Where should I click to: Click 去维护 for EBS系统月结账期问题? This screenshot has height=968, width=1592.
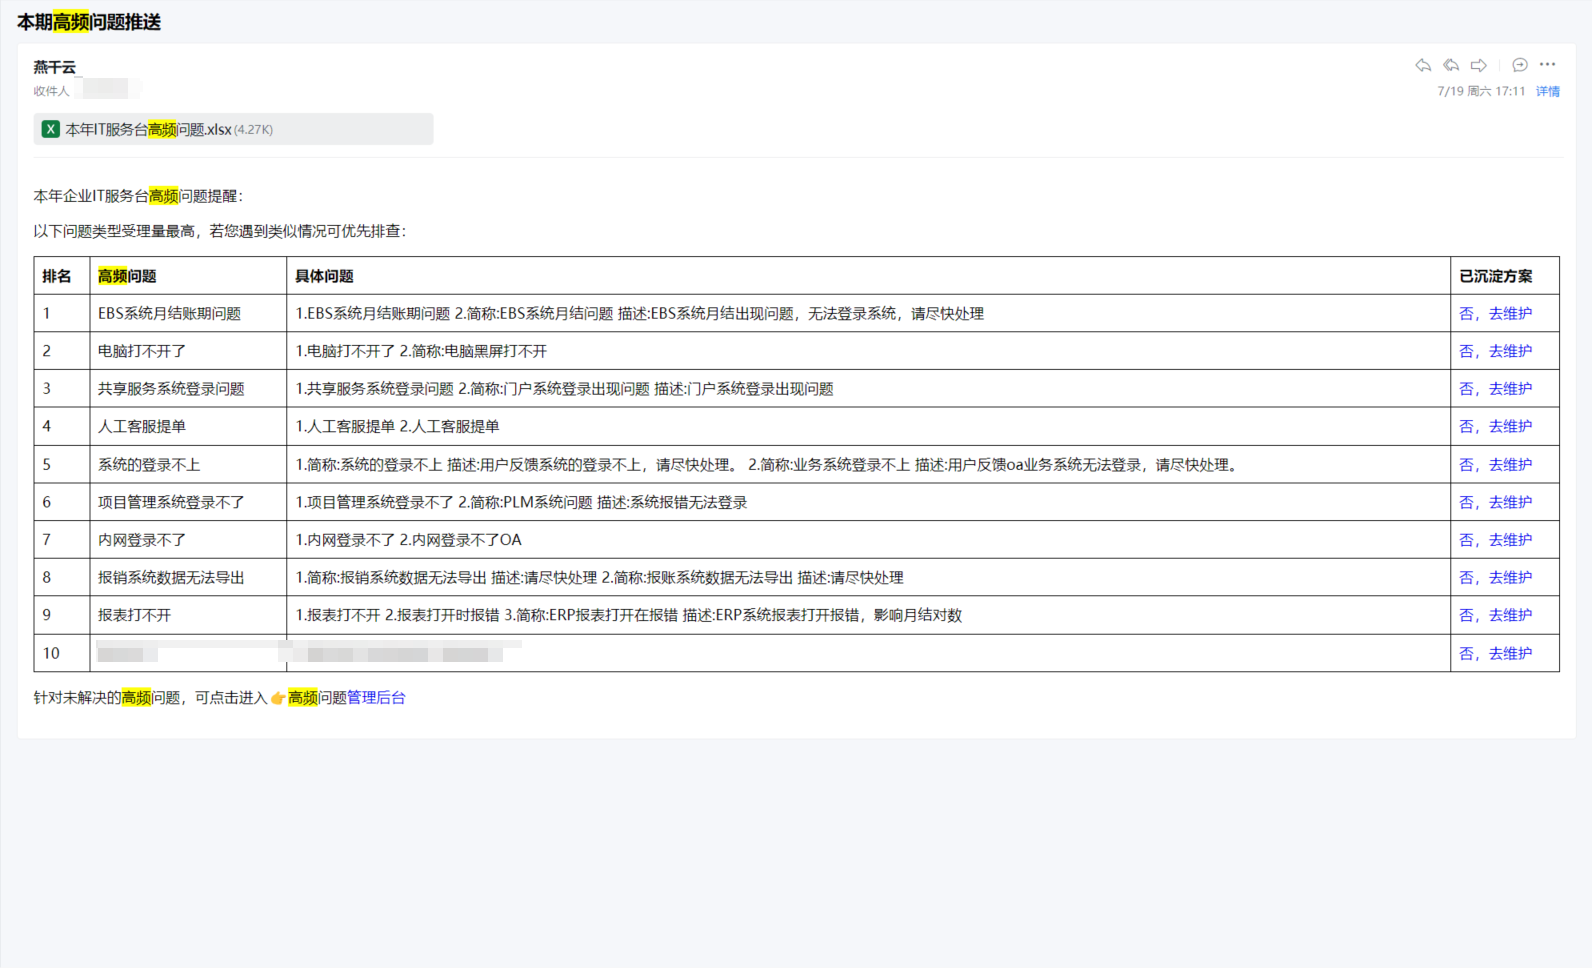(x=1509, y=314)
